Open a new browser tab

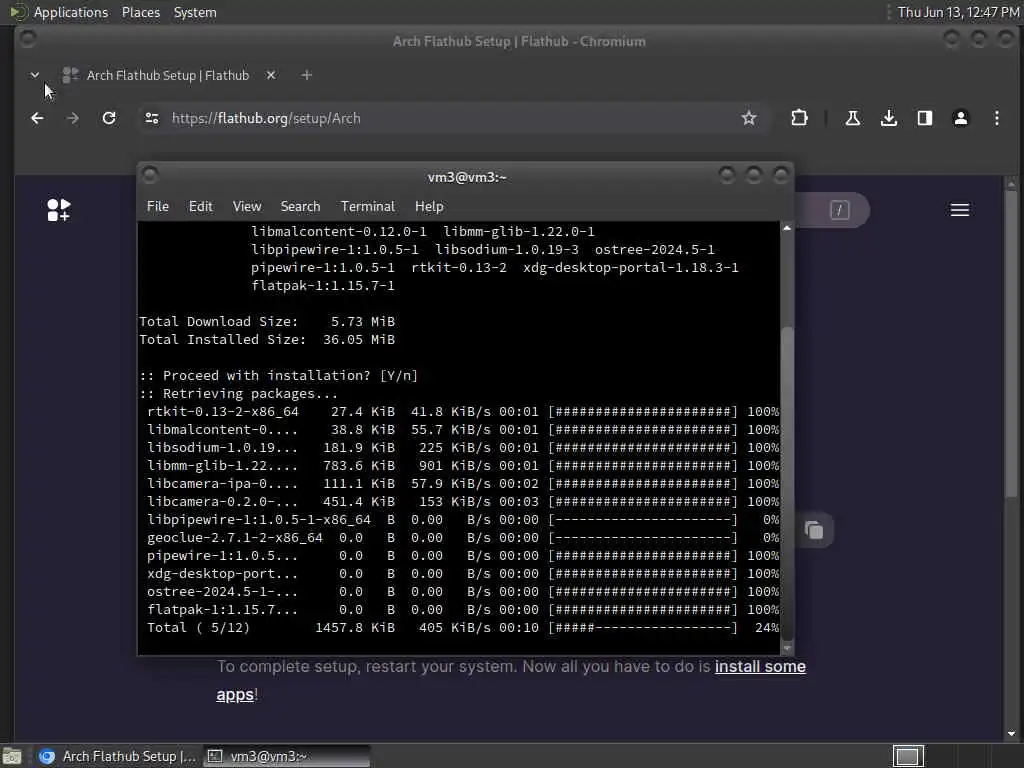point(306,75)
